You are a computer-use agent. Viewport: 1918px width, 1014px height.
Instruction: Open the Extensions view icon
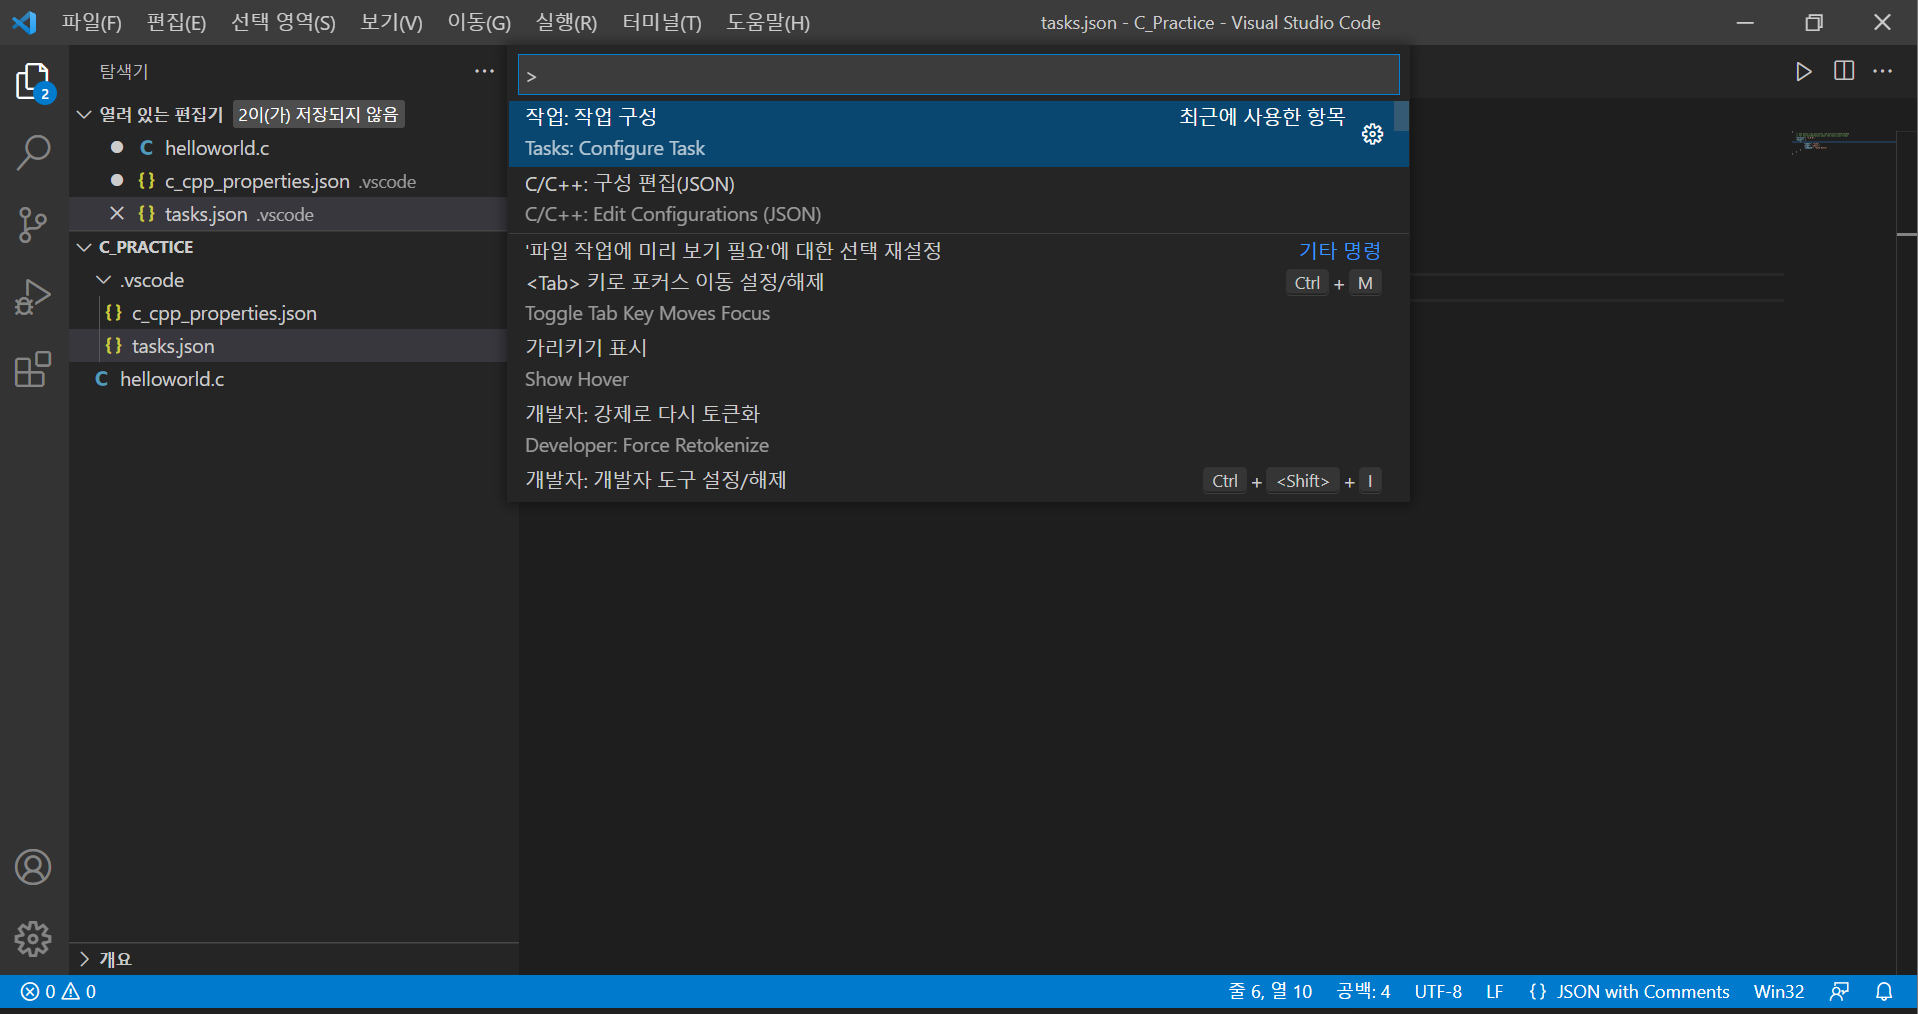point(33,369)
